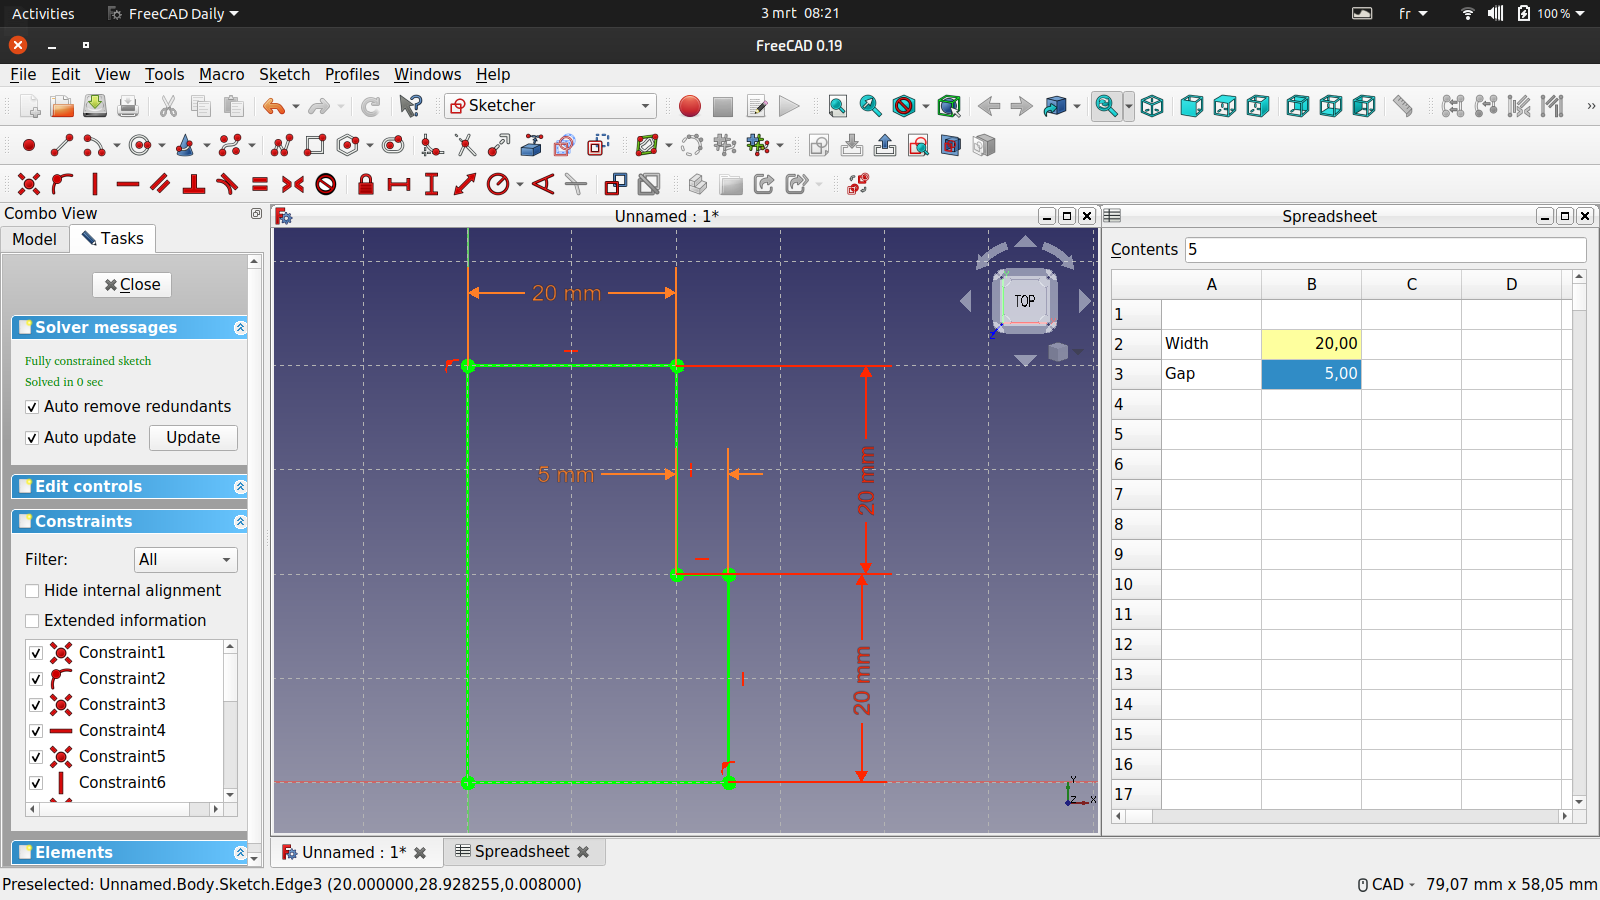Select the coincident constraint tool
This screenshot has height=900, width=1600.
(x=29, y=184)
